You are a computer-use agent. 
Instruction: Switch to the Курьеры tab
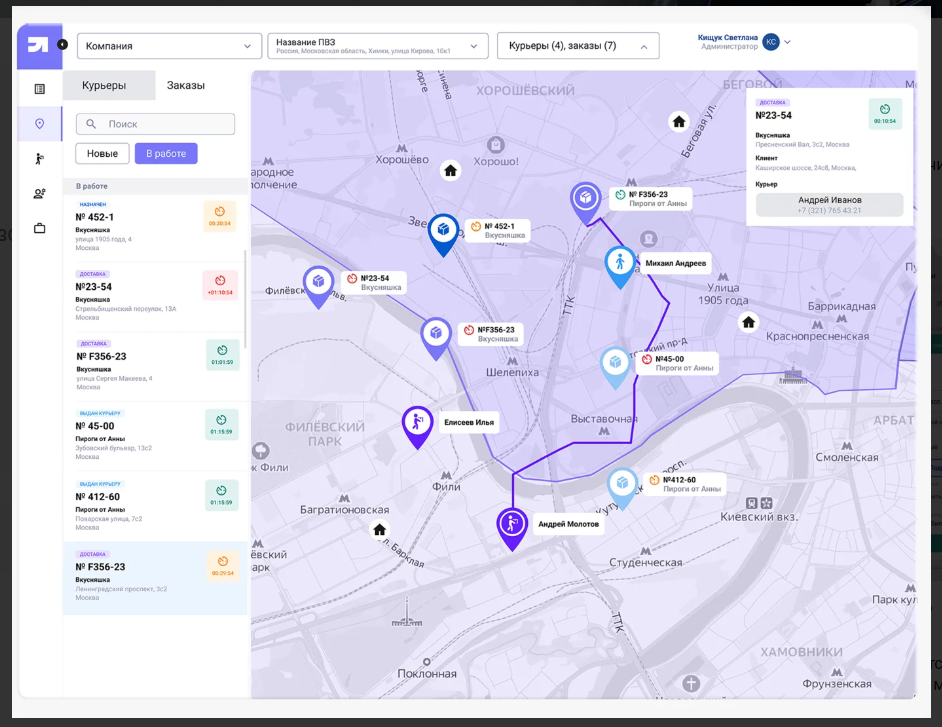[x=109, y=85]
